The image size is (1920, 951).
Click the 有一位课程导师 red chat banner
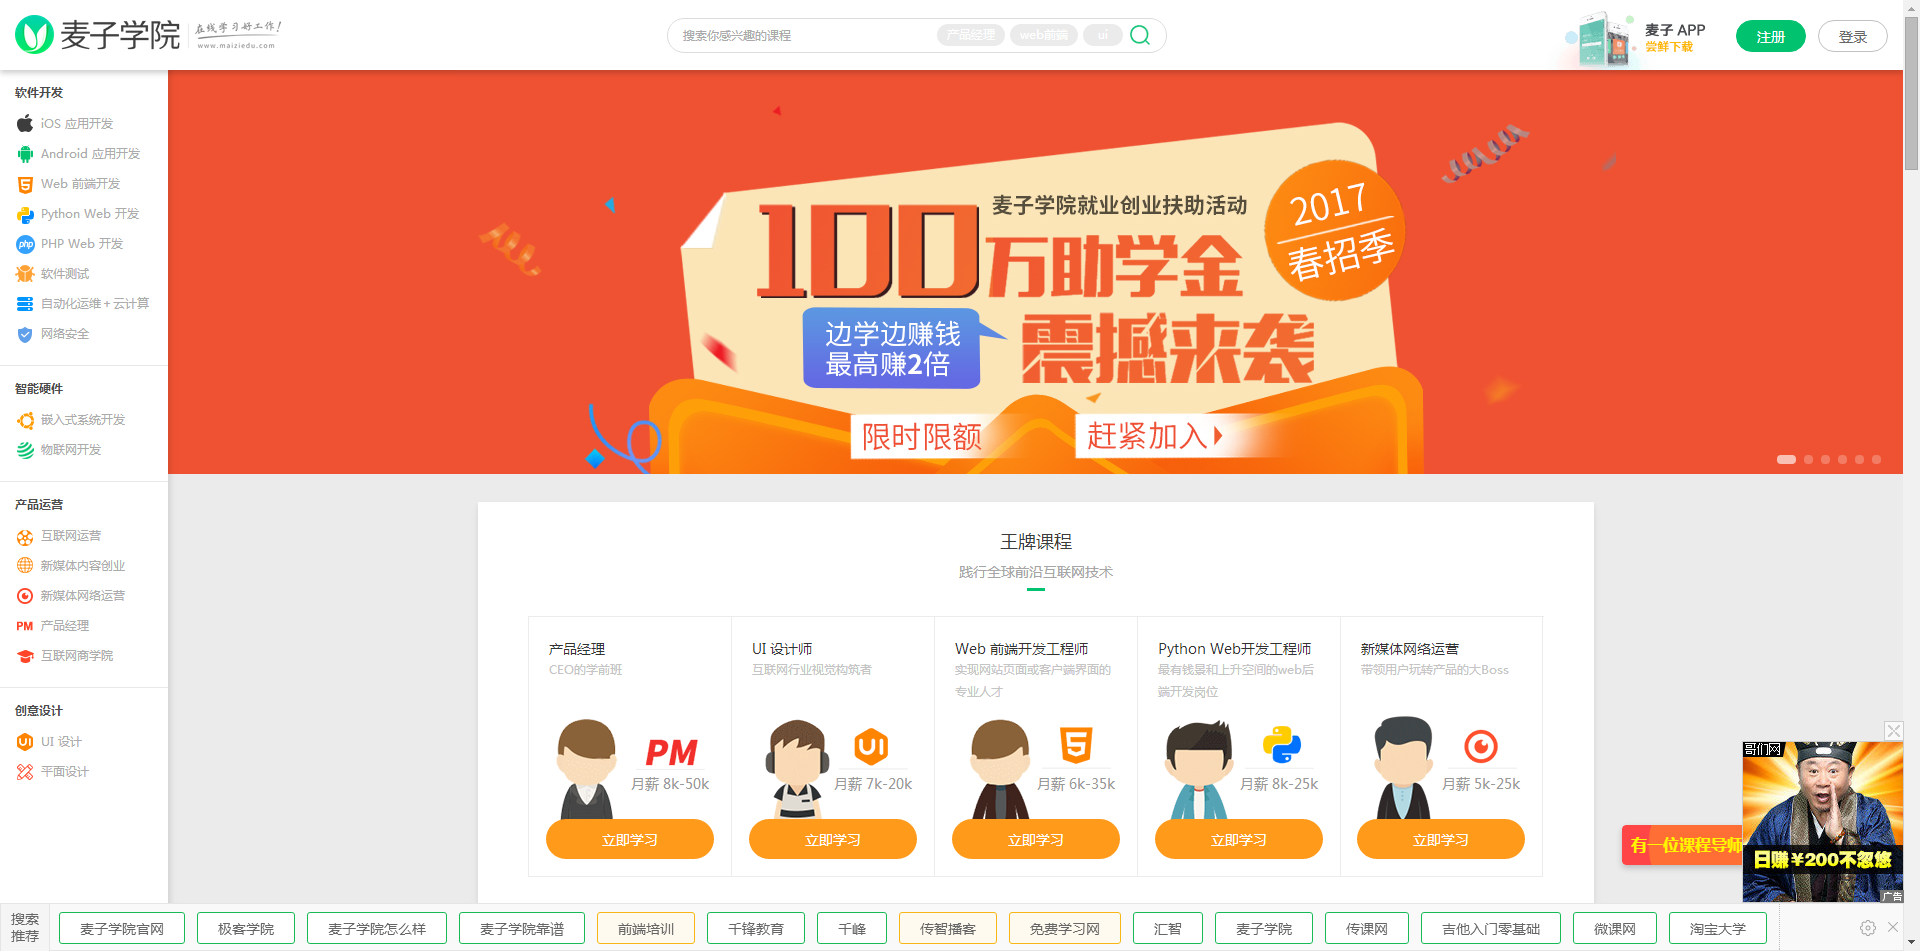point(1682,845)
